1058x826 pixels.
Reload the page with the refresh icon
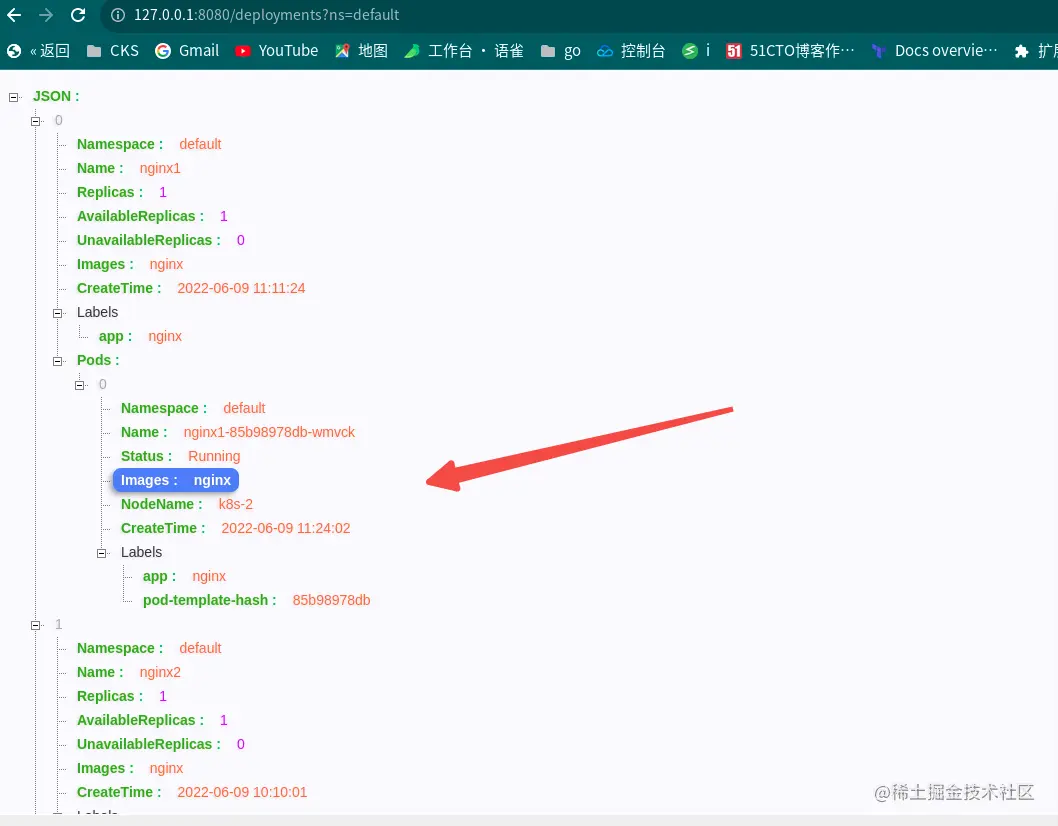pos(78,15)
